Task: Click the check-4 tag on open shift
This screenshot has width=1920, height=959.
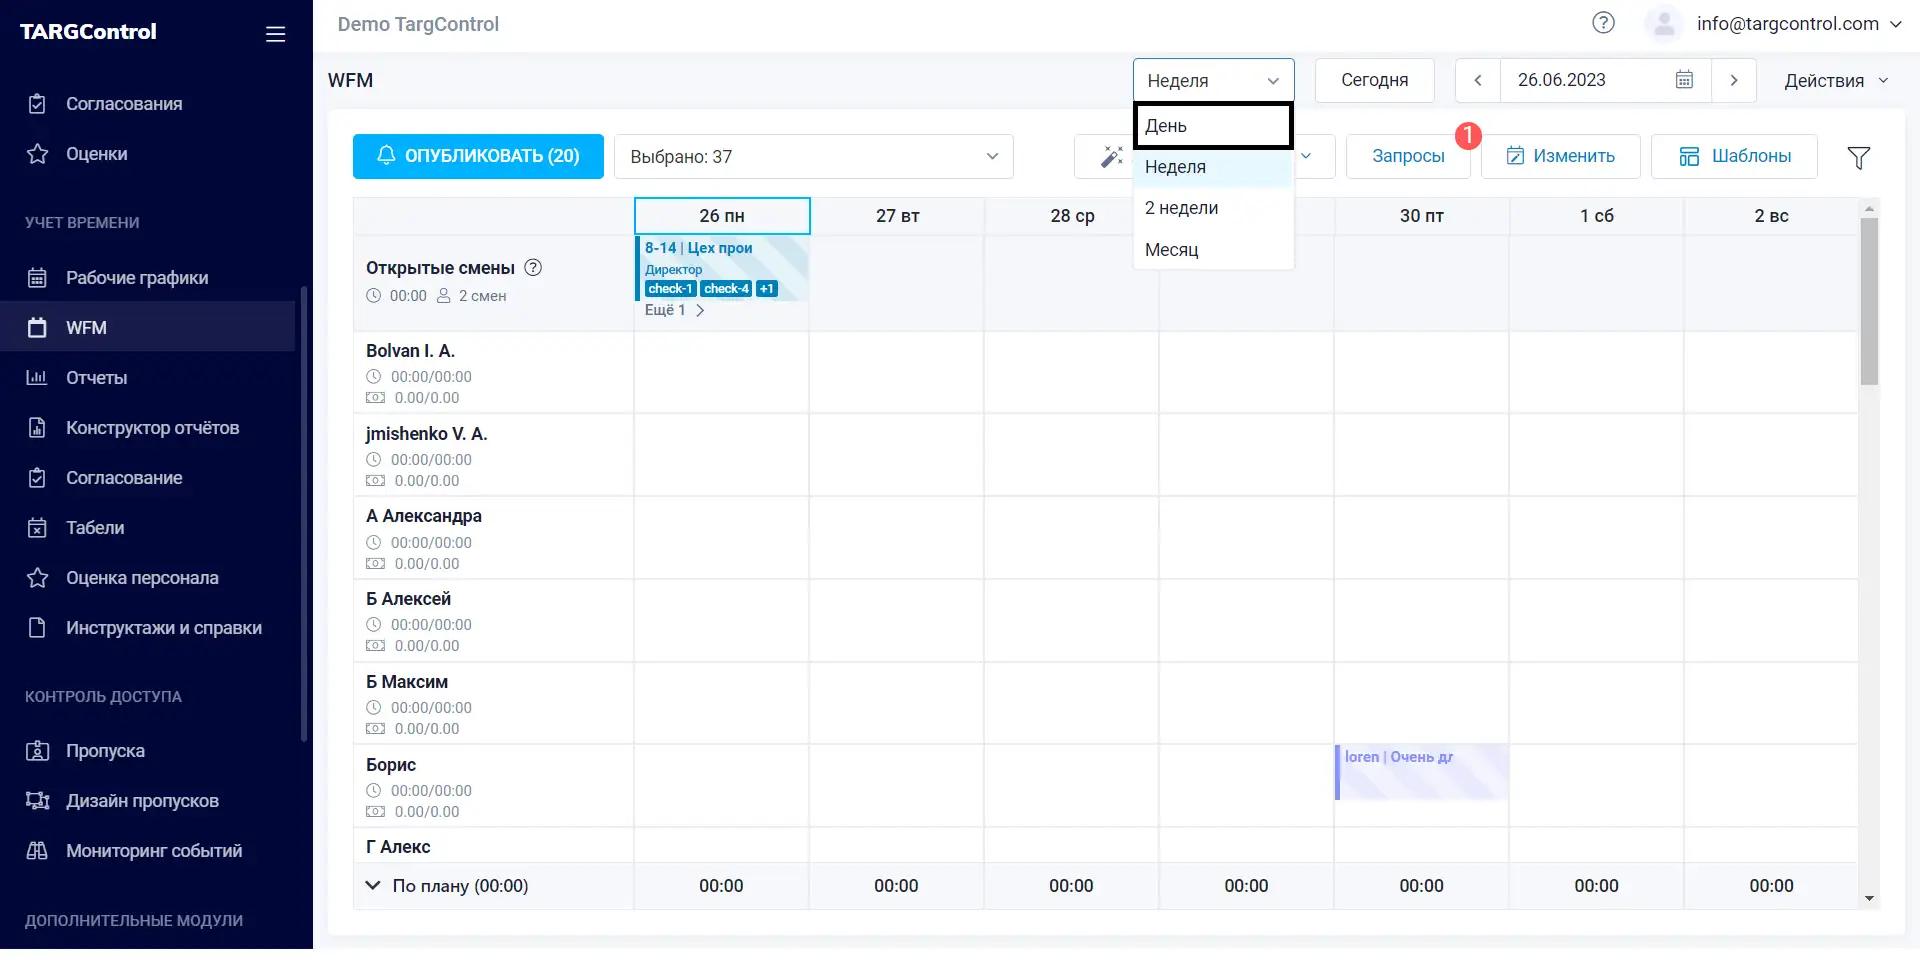Action: pos(726,289)
